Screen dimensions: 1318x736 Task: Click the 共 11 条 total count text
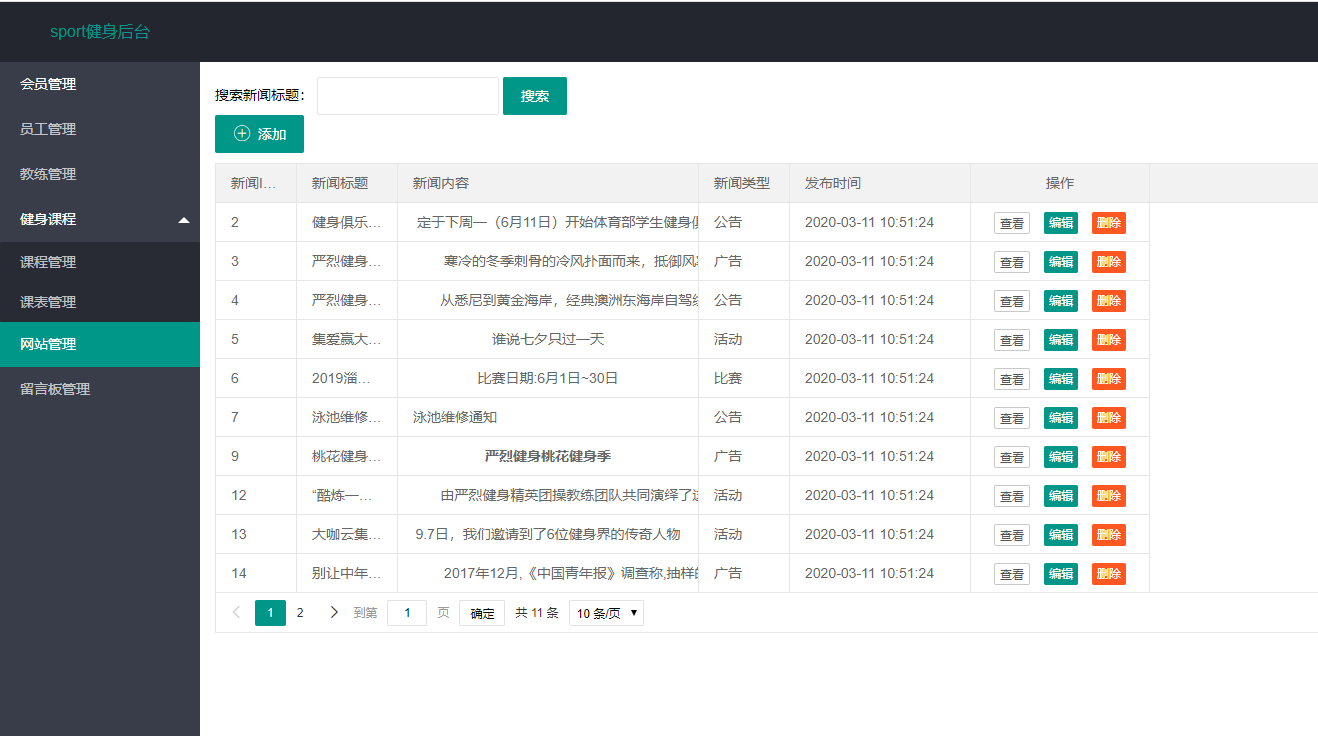click(537, 613)
